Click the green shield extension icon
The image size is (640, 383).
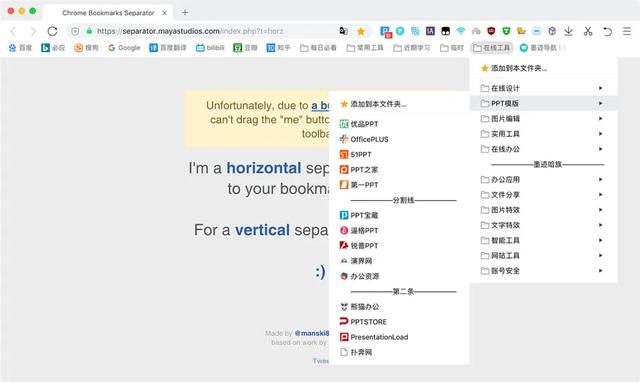[507, 31]
